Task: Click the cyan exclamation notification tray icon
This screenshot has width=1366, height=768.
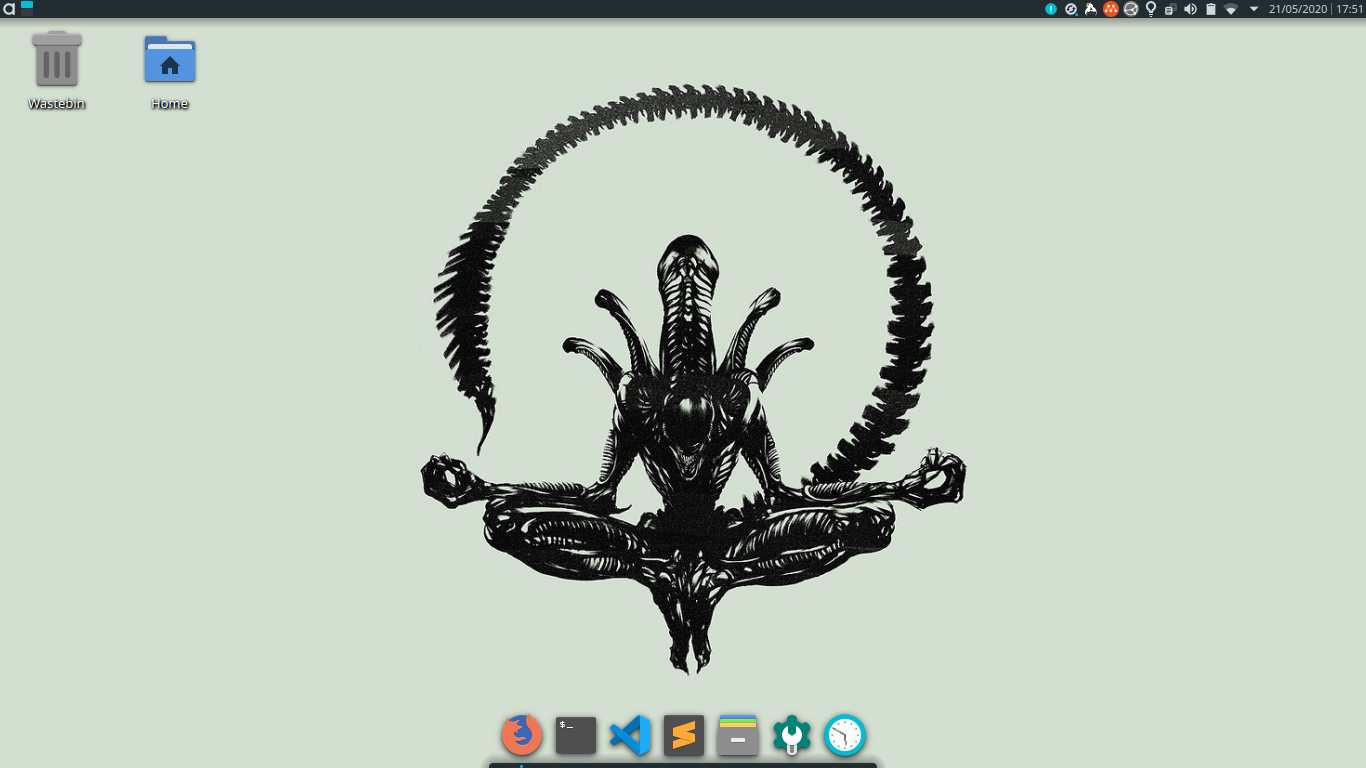Action: tap(1051, 9)
